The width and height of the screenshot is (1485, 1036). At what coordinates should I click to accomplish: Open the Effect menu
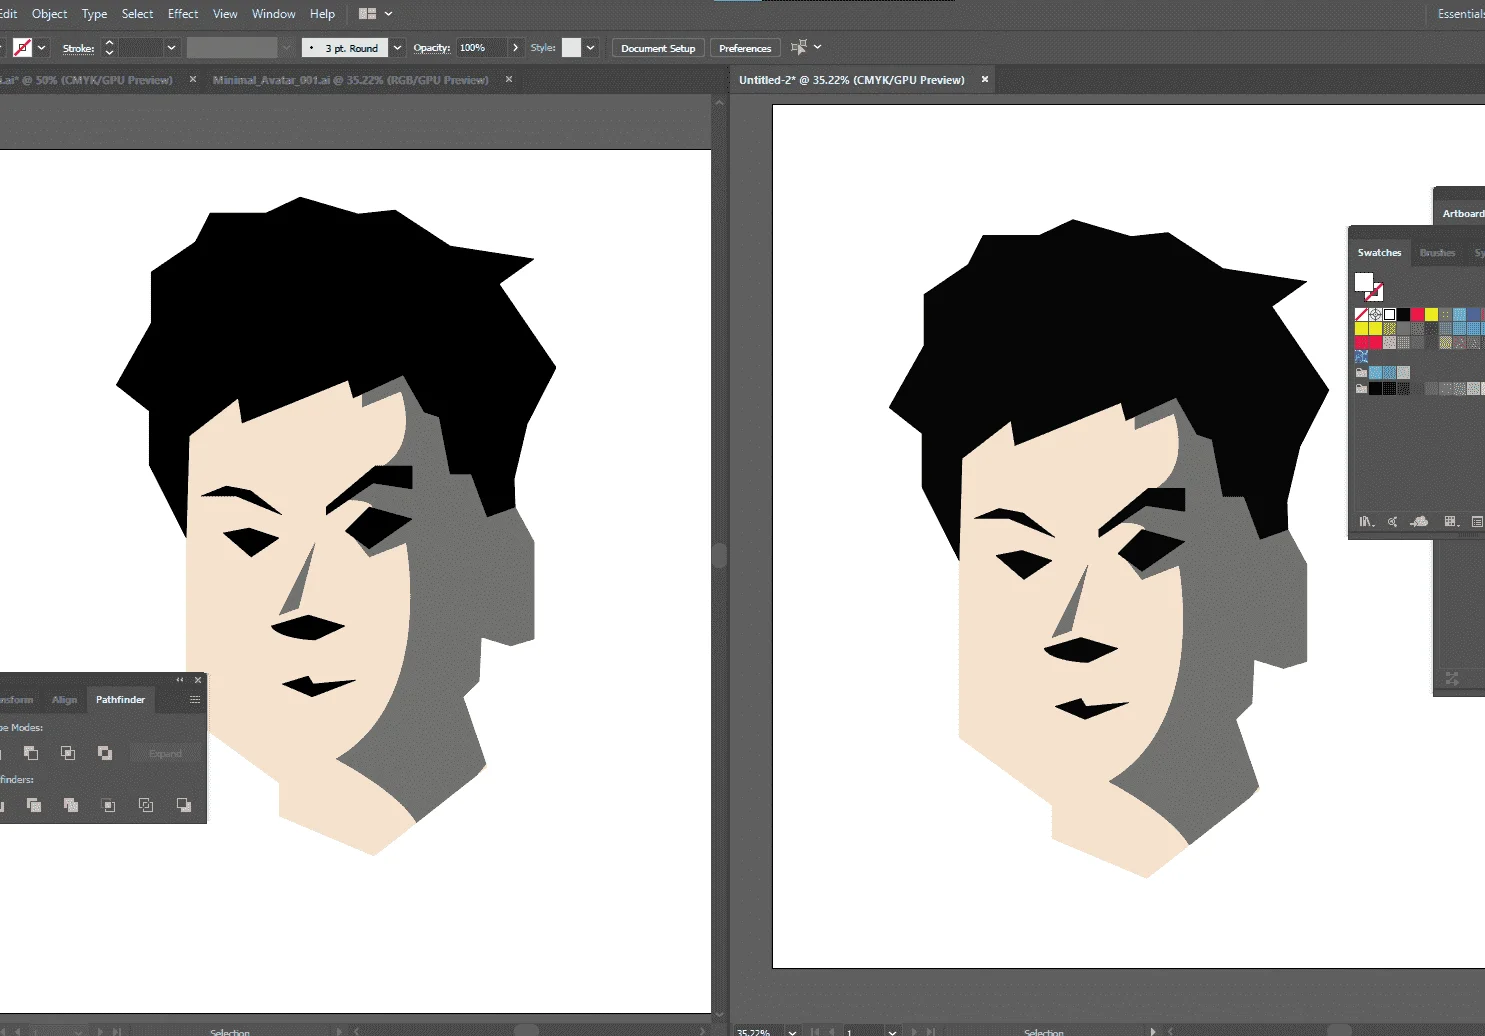(x=183, y=14)
